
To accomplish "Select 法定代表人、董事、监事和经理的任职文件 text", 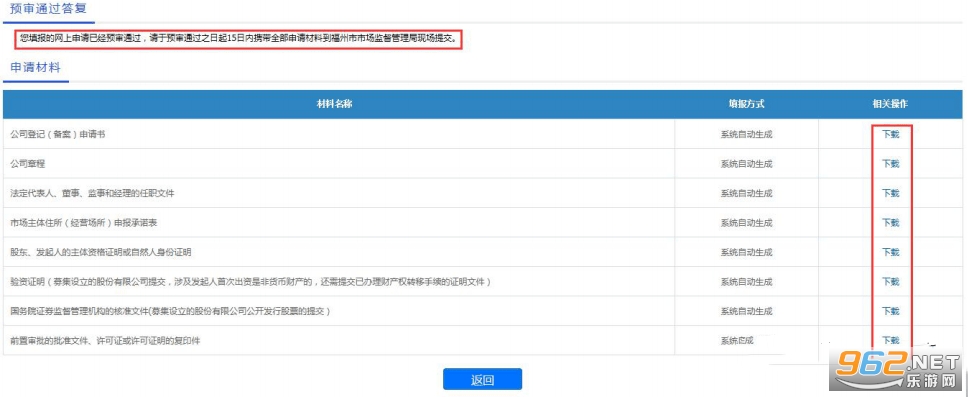I will tap(93, 193).
